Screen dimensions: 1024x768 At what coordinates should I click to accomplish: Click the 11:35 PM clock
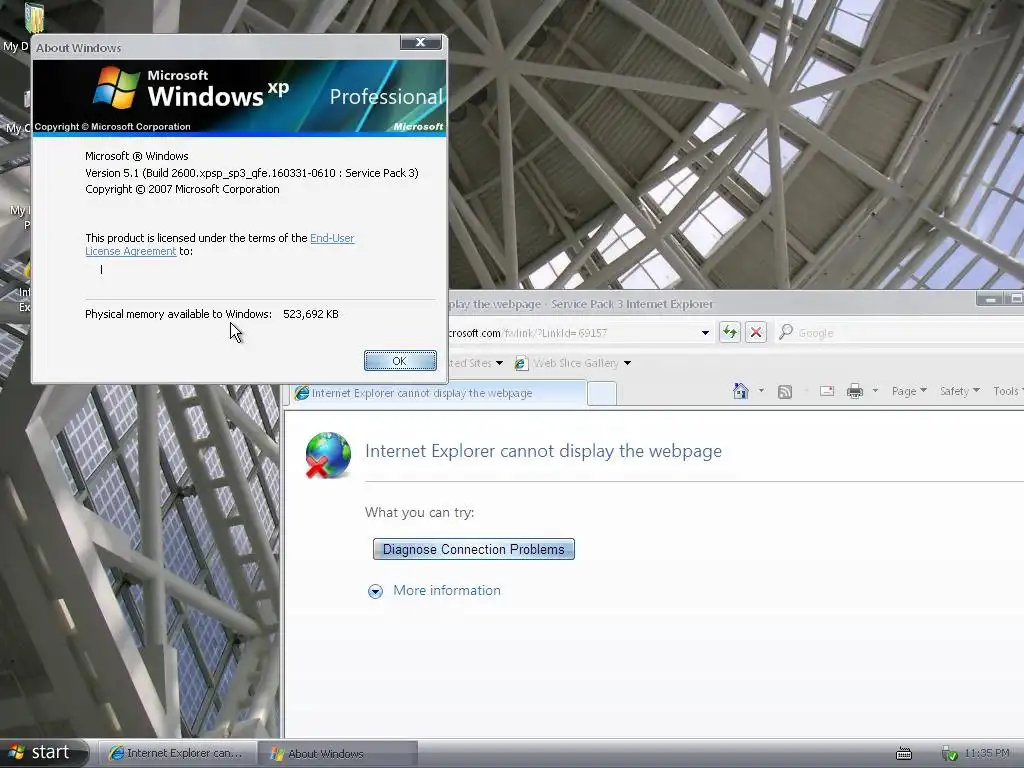(986, 753)
